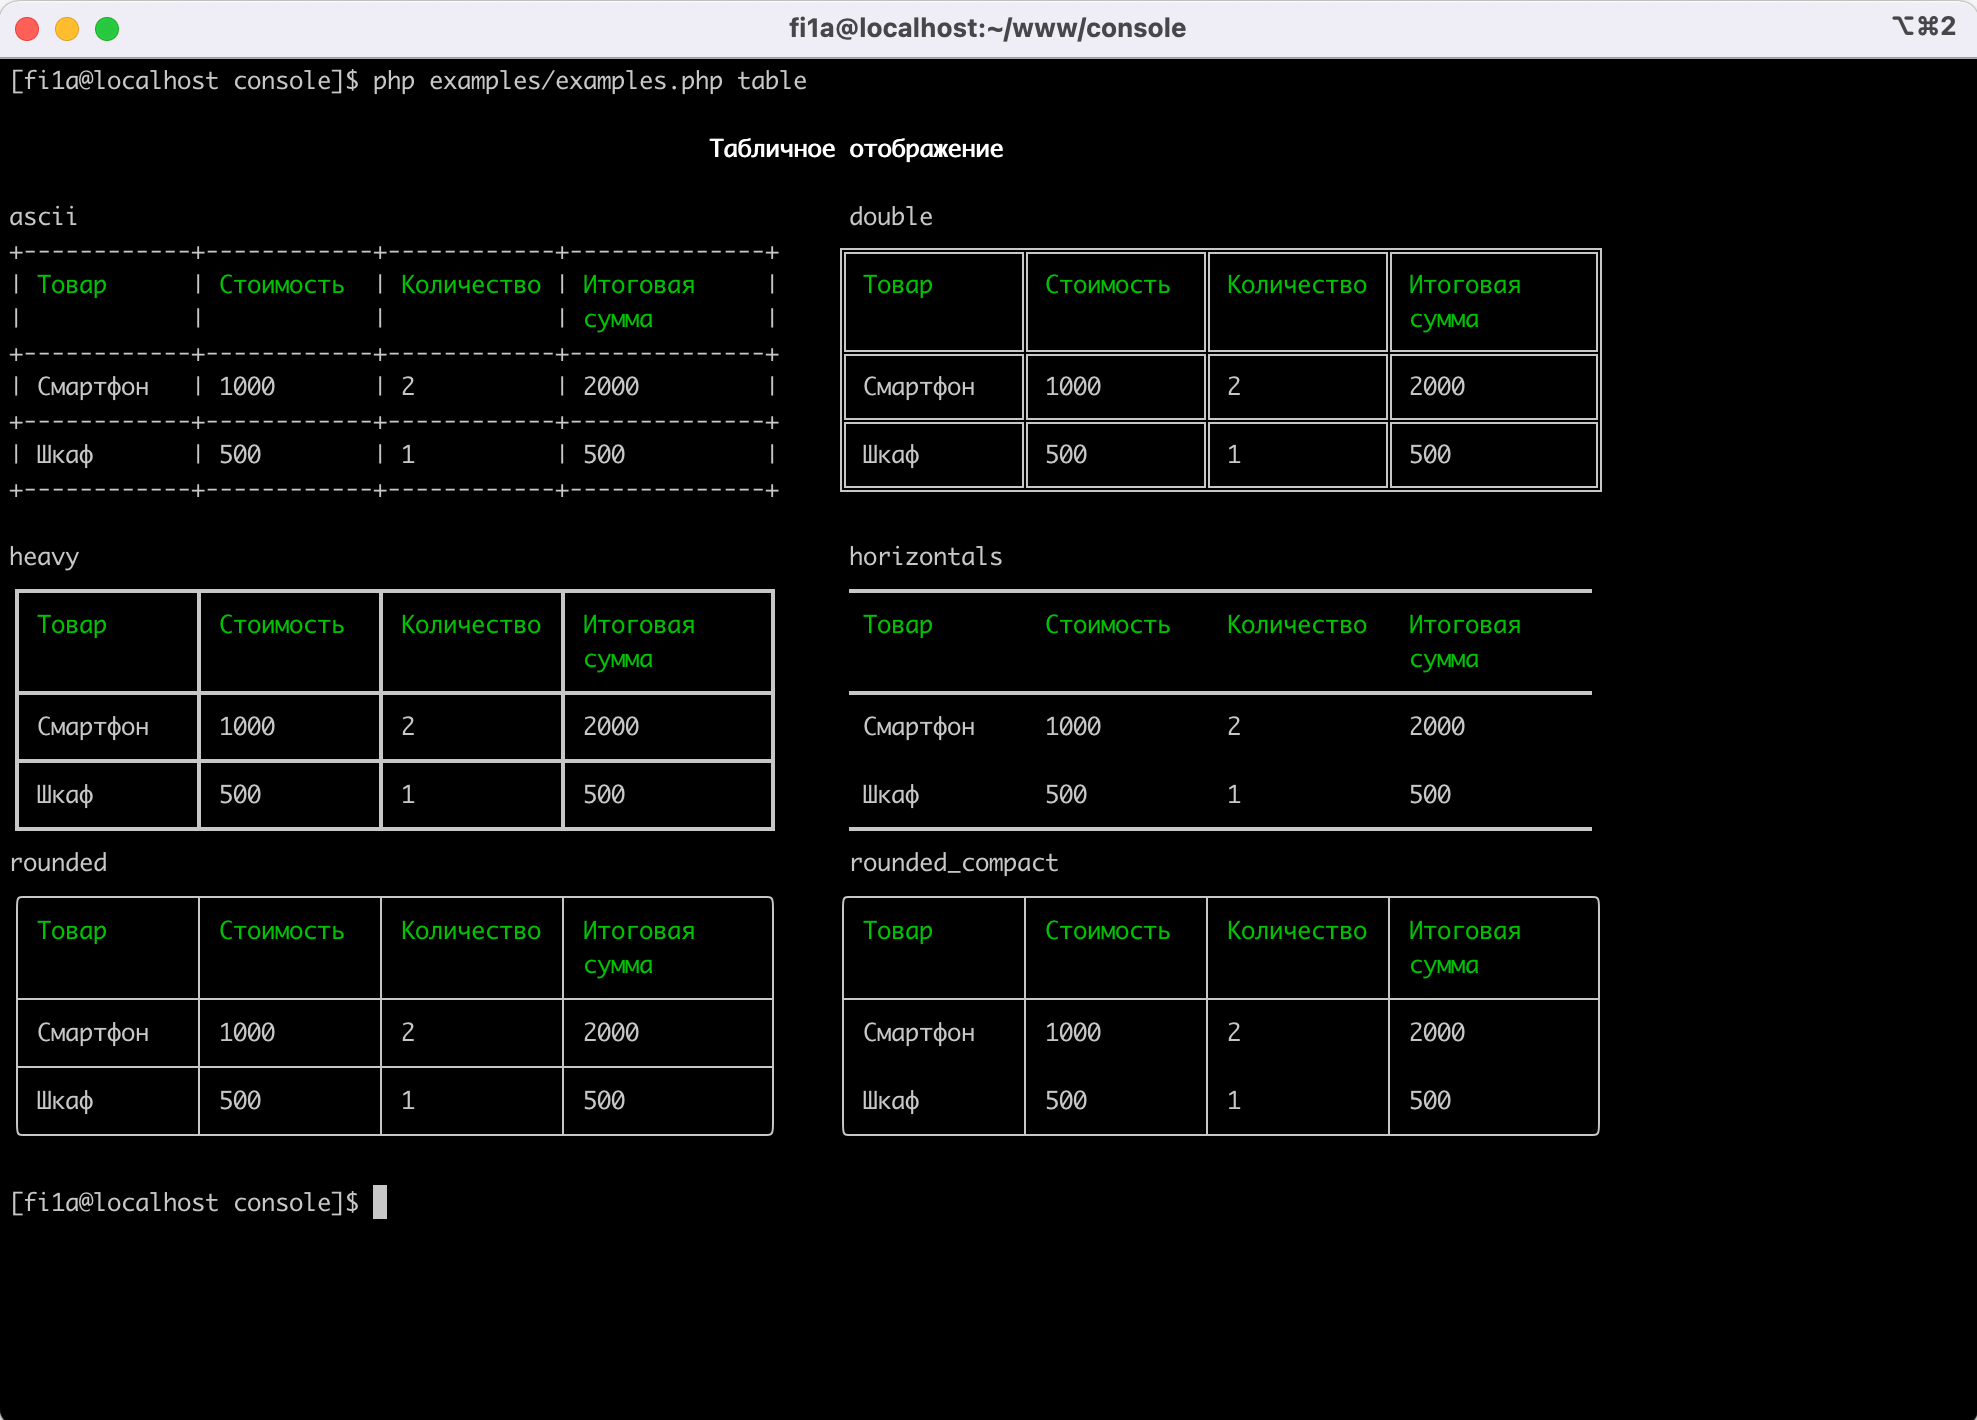The height and width of the screenshot is (1420, 1977).
Task: Click 'Смартфон' cell in horizontals table
Action: point(919,727)
